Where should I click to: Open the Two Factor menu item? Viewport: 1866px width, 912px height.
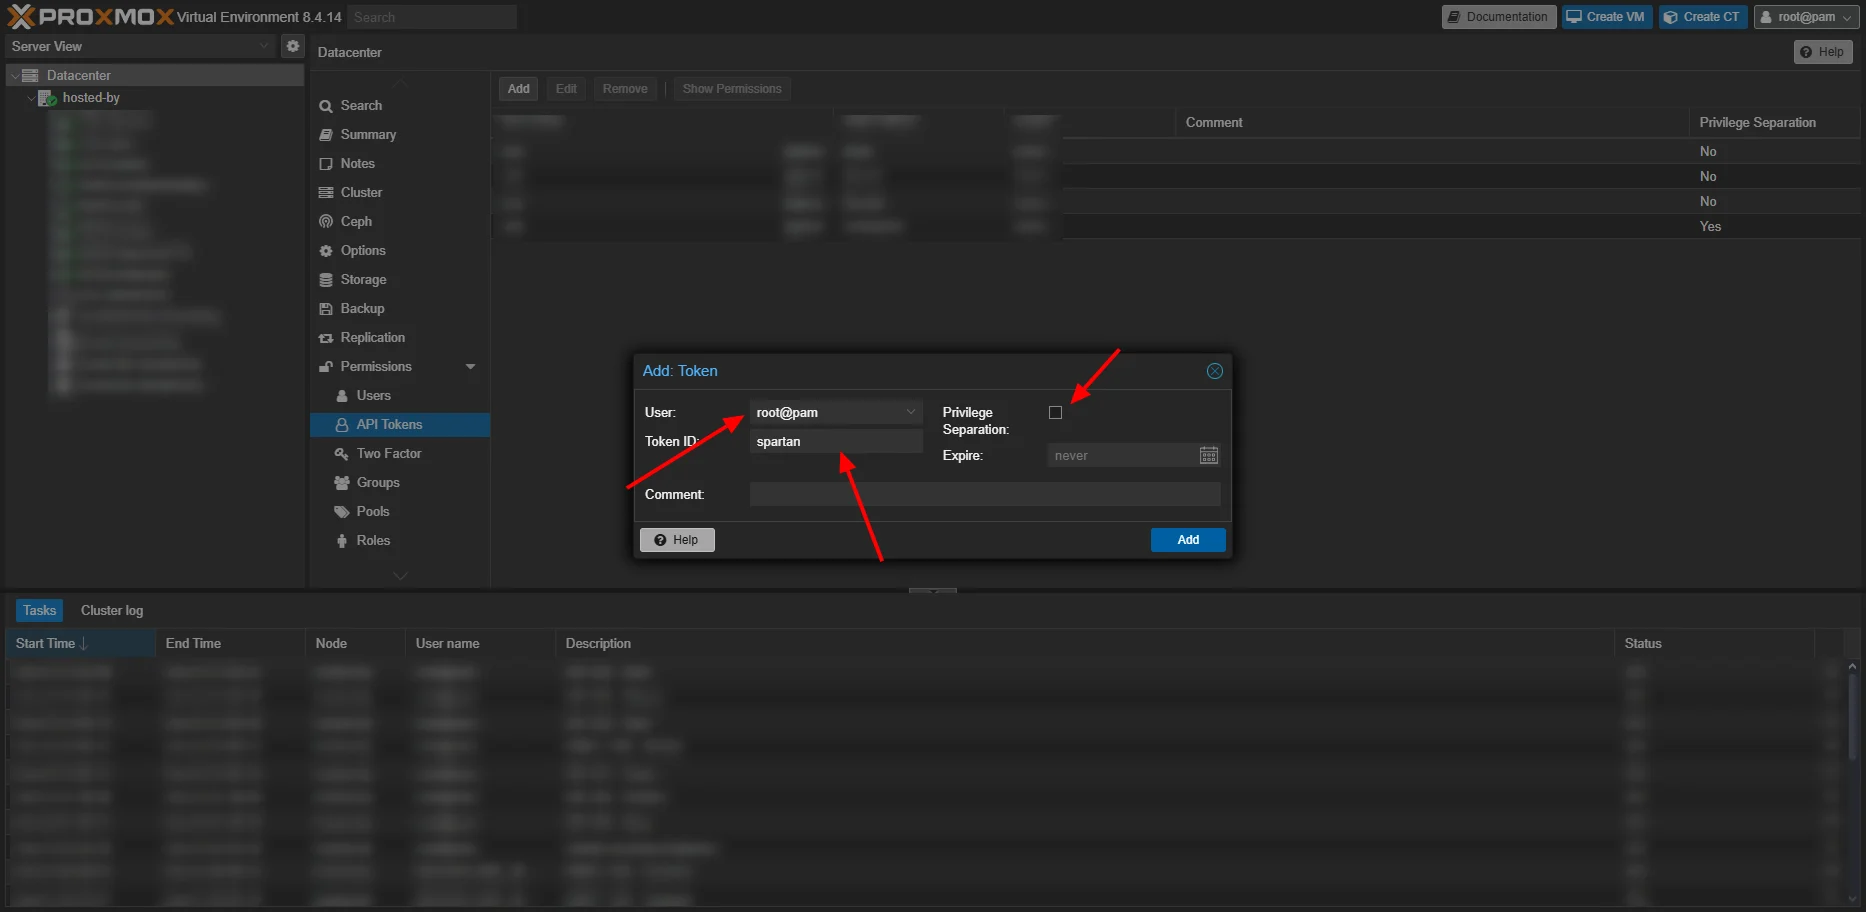[400, 454]
